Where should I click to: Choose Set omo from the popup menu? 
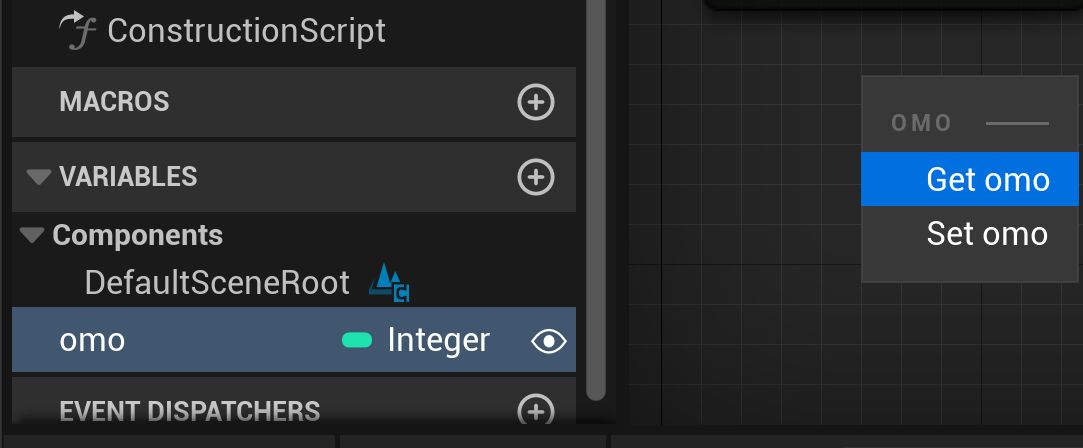coord(987,234)
